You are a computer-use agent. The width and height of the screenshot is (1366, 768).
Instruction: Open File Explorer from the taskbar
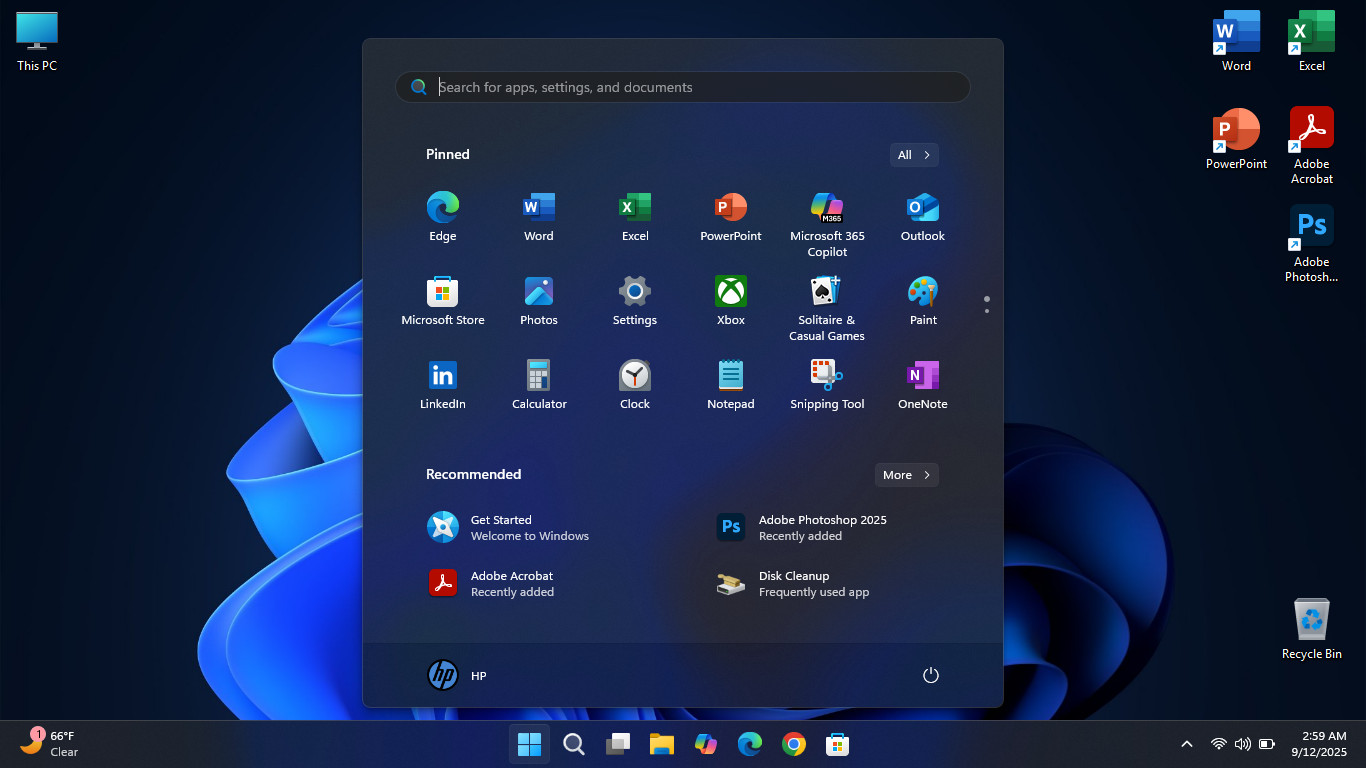click(662, 744)
